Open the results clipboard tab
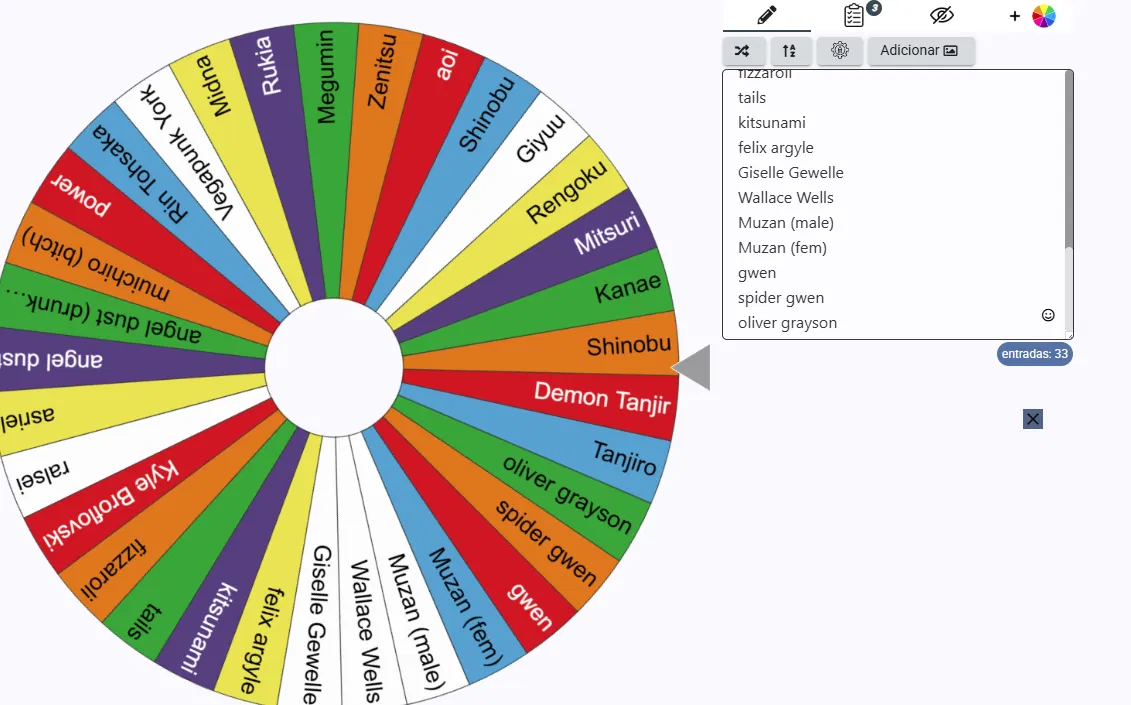 pos(855,15)
